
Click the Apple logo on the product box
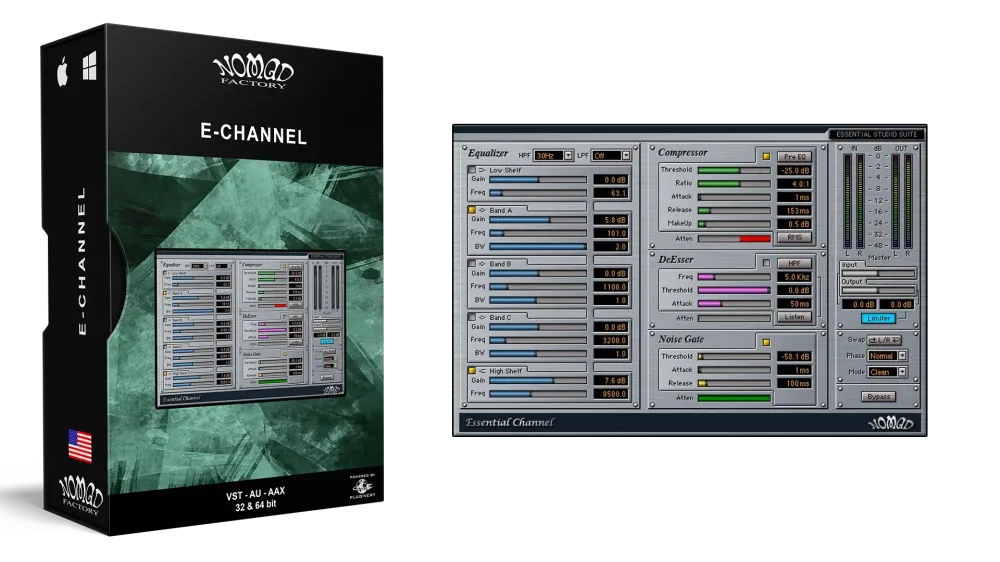62,72
